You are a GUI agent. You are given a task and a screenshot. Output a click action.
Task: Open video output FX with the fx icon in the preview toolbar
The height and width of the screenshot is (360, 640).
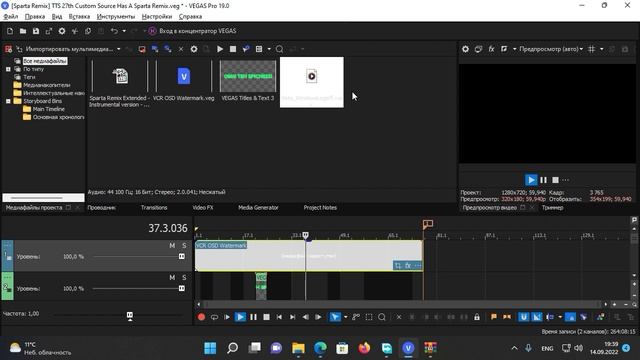[x=491, y=49]
